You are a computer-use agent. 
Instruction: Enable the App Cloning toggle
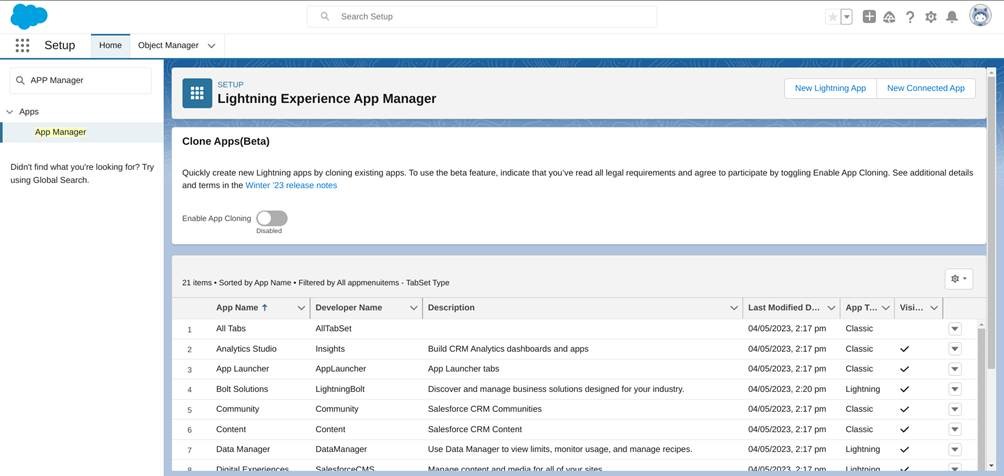(x=271, y=218)
